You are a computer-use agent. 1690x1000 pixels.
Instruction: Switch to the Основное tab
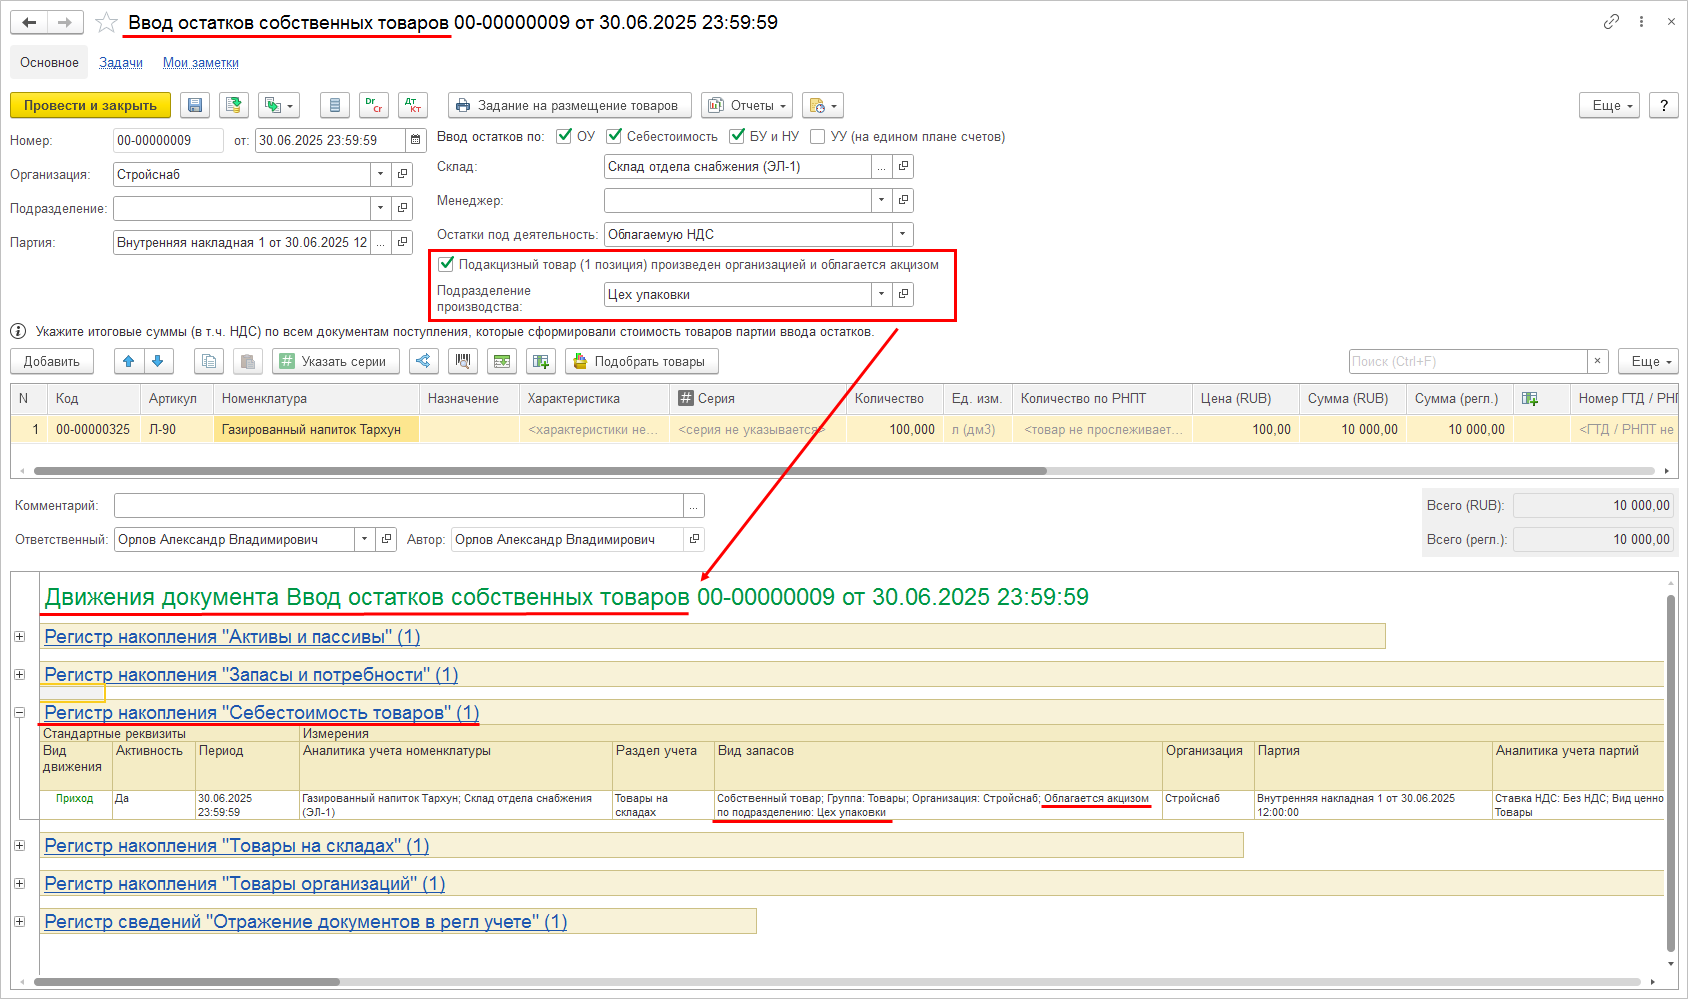49,63
